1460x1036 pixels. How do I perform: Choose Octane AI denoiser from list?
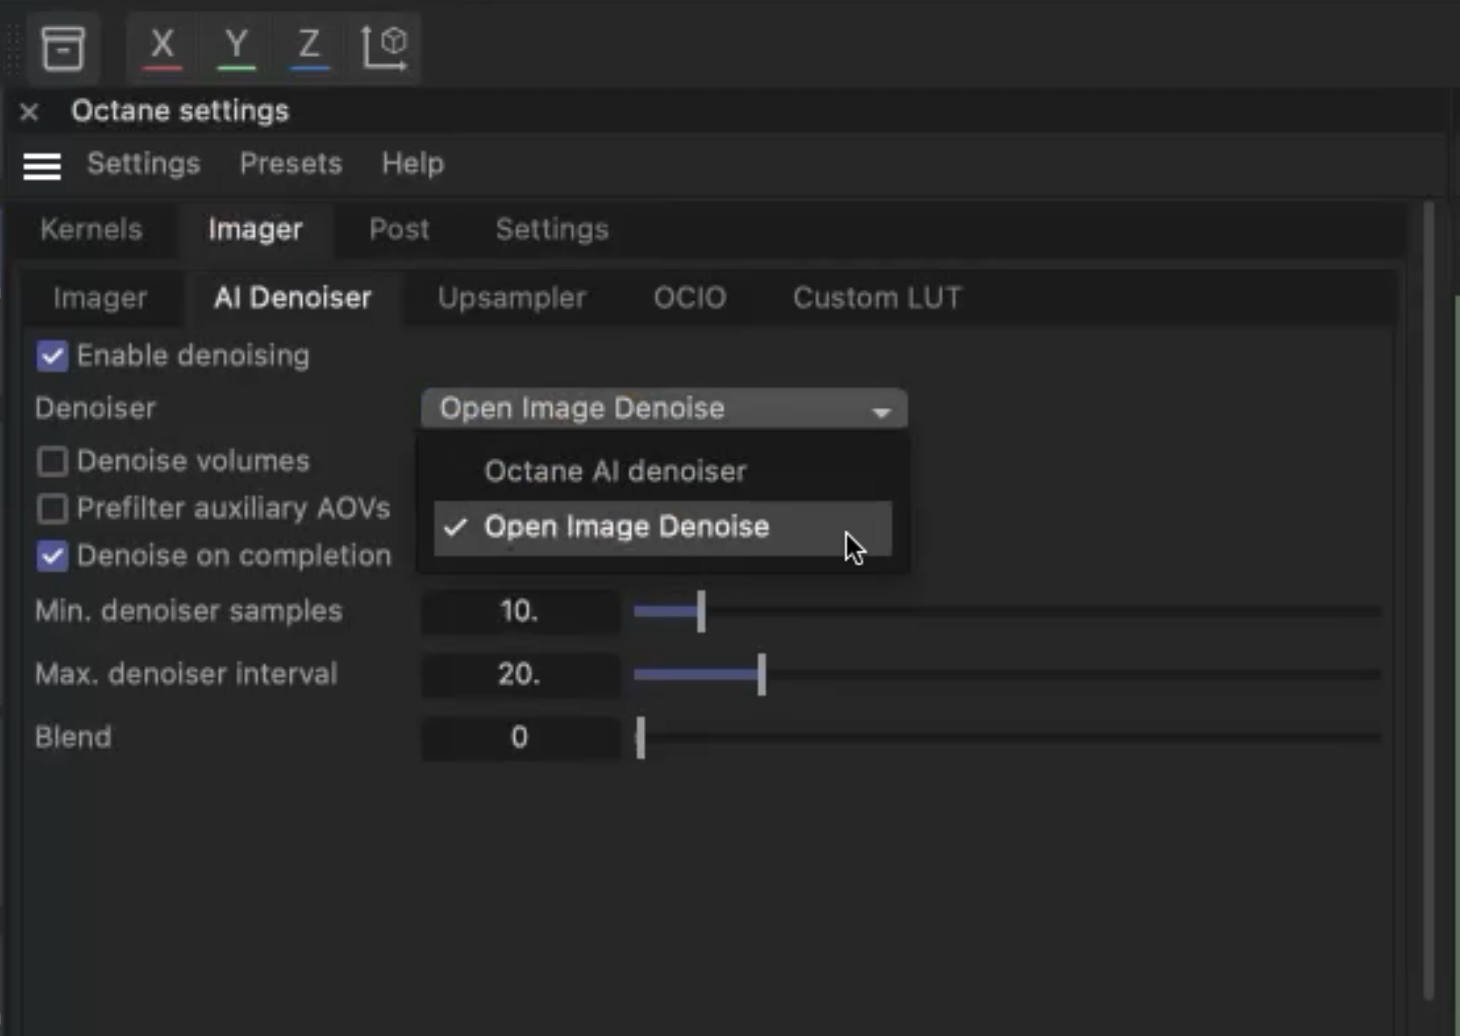615,471
